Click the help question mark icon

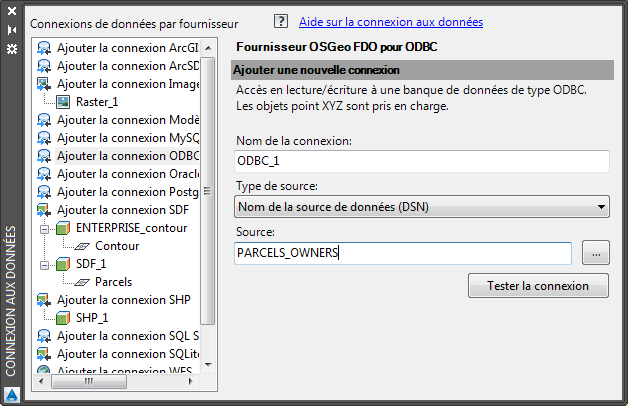point(280,21)
